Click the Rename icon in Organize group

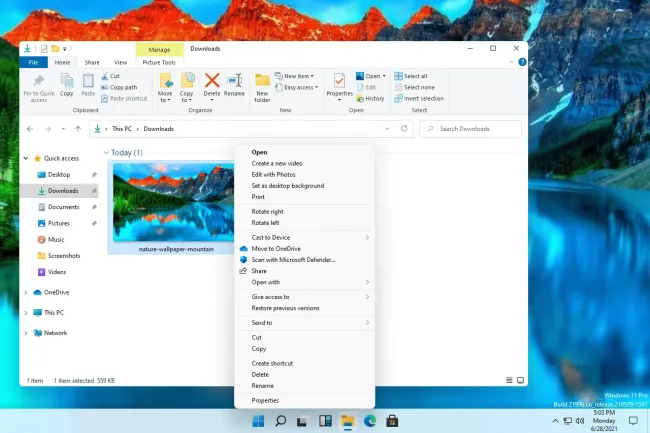[x=234, y=82]
